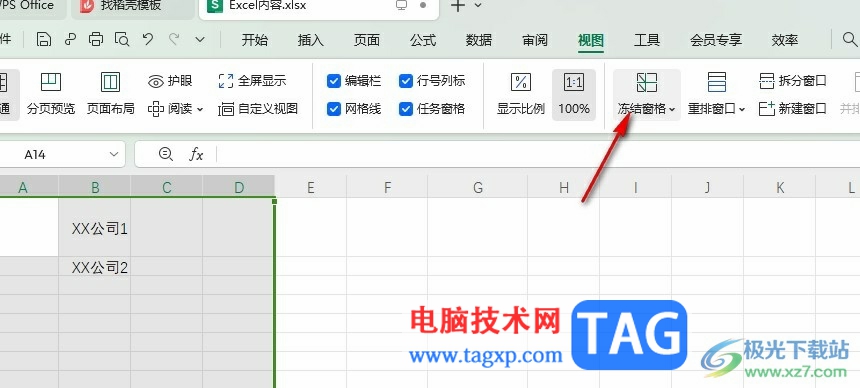The width and height of the screenshot is (860, 388).
Task: Open the 审阅 tab
Action: [535, 40]
